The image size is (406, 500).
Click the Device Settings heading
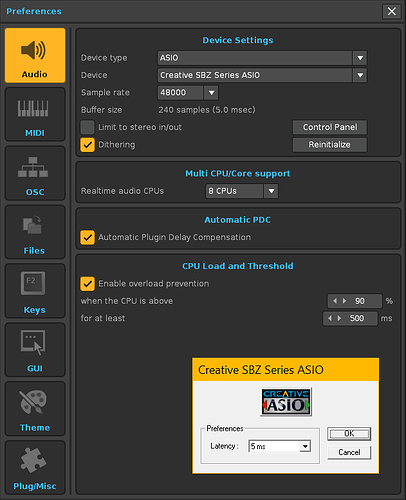pos(238,40)
